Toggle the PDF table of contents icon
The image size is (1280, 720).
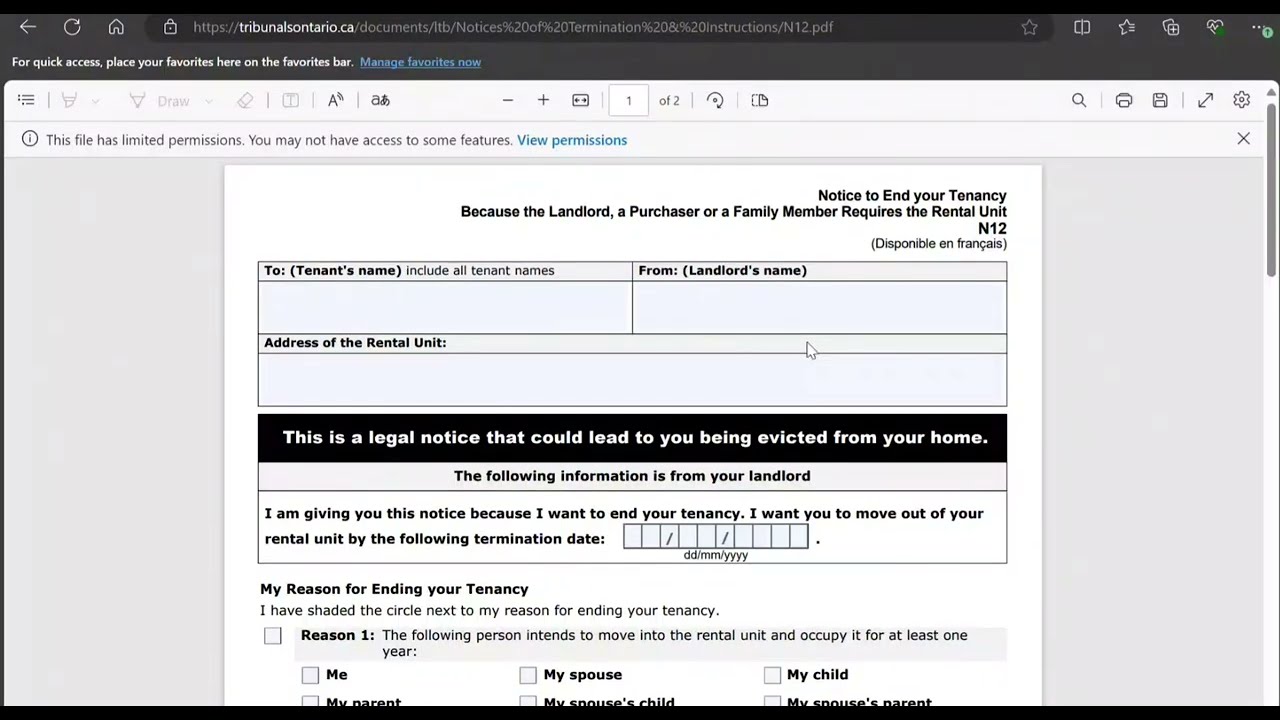click(26, 100)
